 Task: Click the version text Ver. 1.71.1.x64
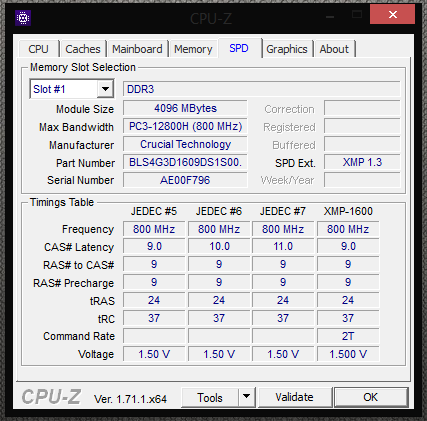(x=130, y=399)
